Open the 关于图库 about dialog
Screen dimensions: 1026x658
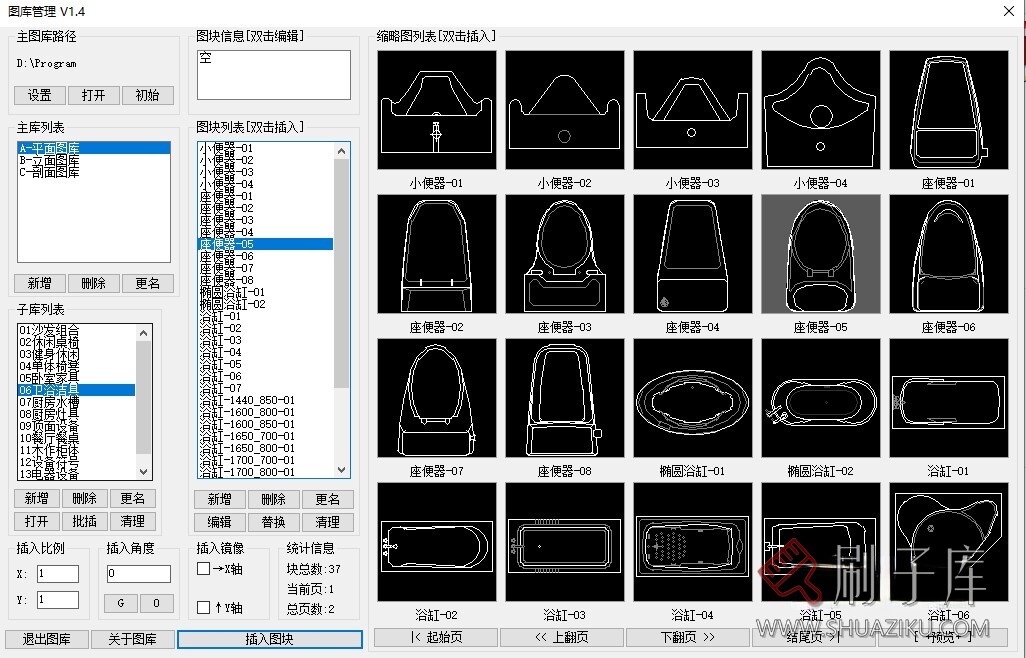pyautogui.click(x=132, y=638)
